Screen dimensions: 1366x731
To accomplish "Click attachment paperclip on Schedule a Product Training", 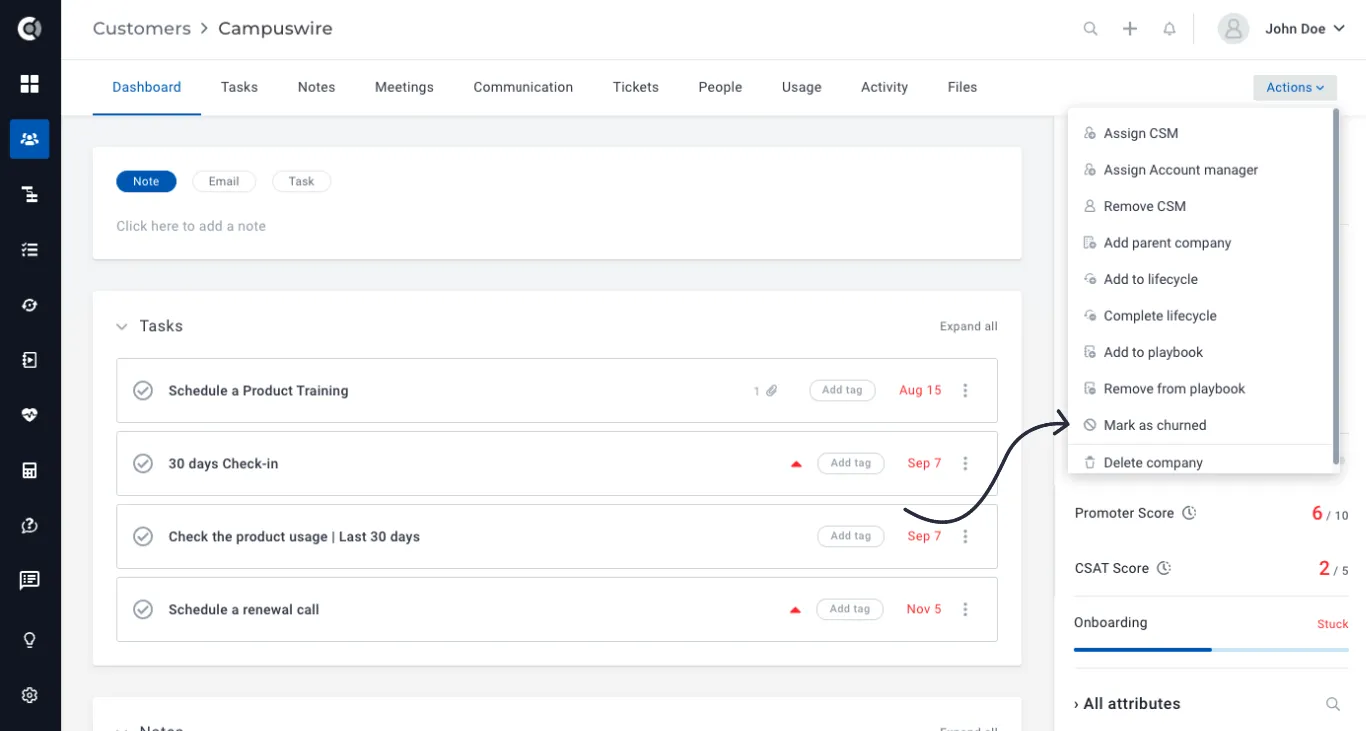I will pos(771,391).
